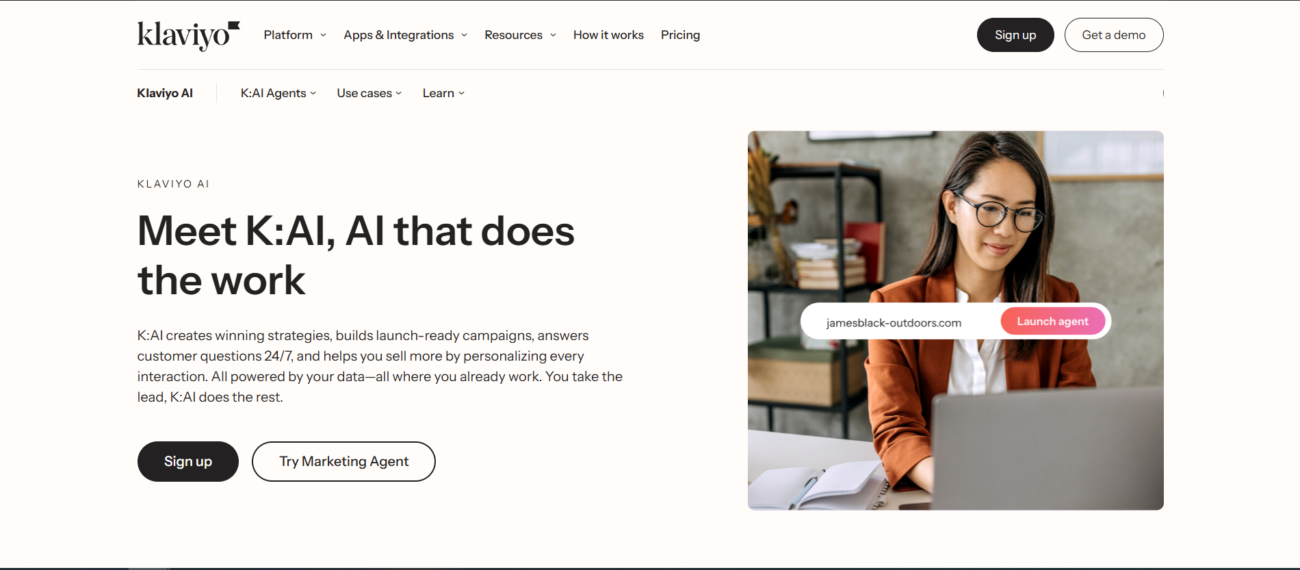Click the Meet K:AI headline text
The width and height of the screenshot is (1300, 570).
(356, 255)
